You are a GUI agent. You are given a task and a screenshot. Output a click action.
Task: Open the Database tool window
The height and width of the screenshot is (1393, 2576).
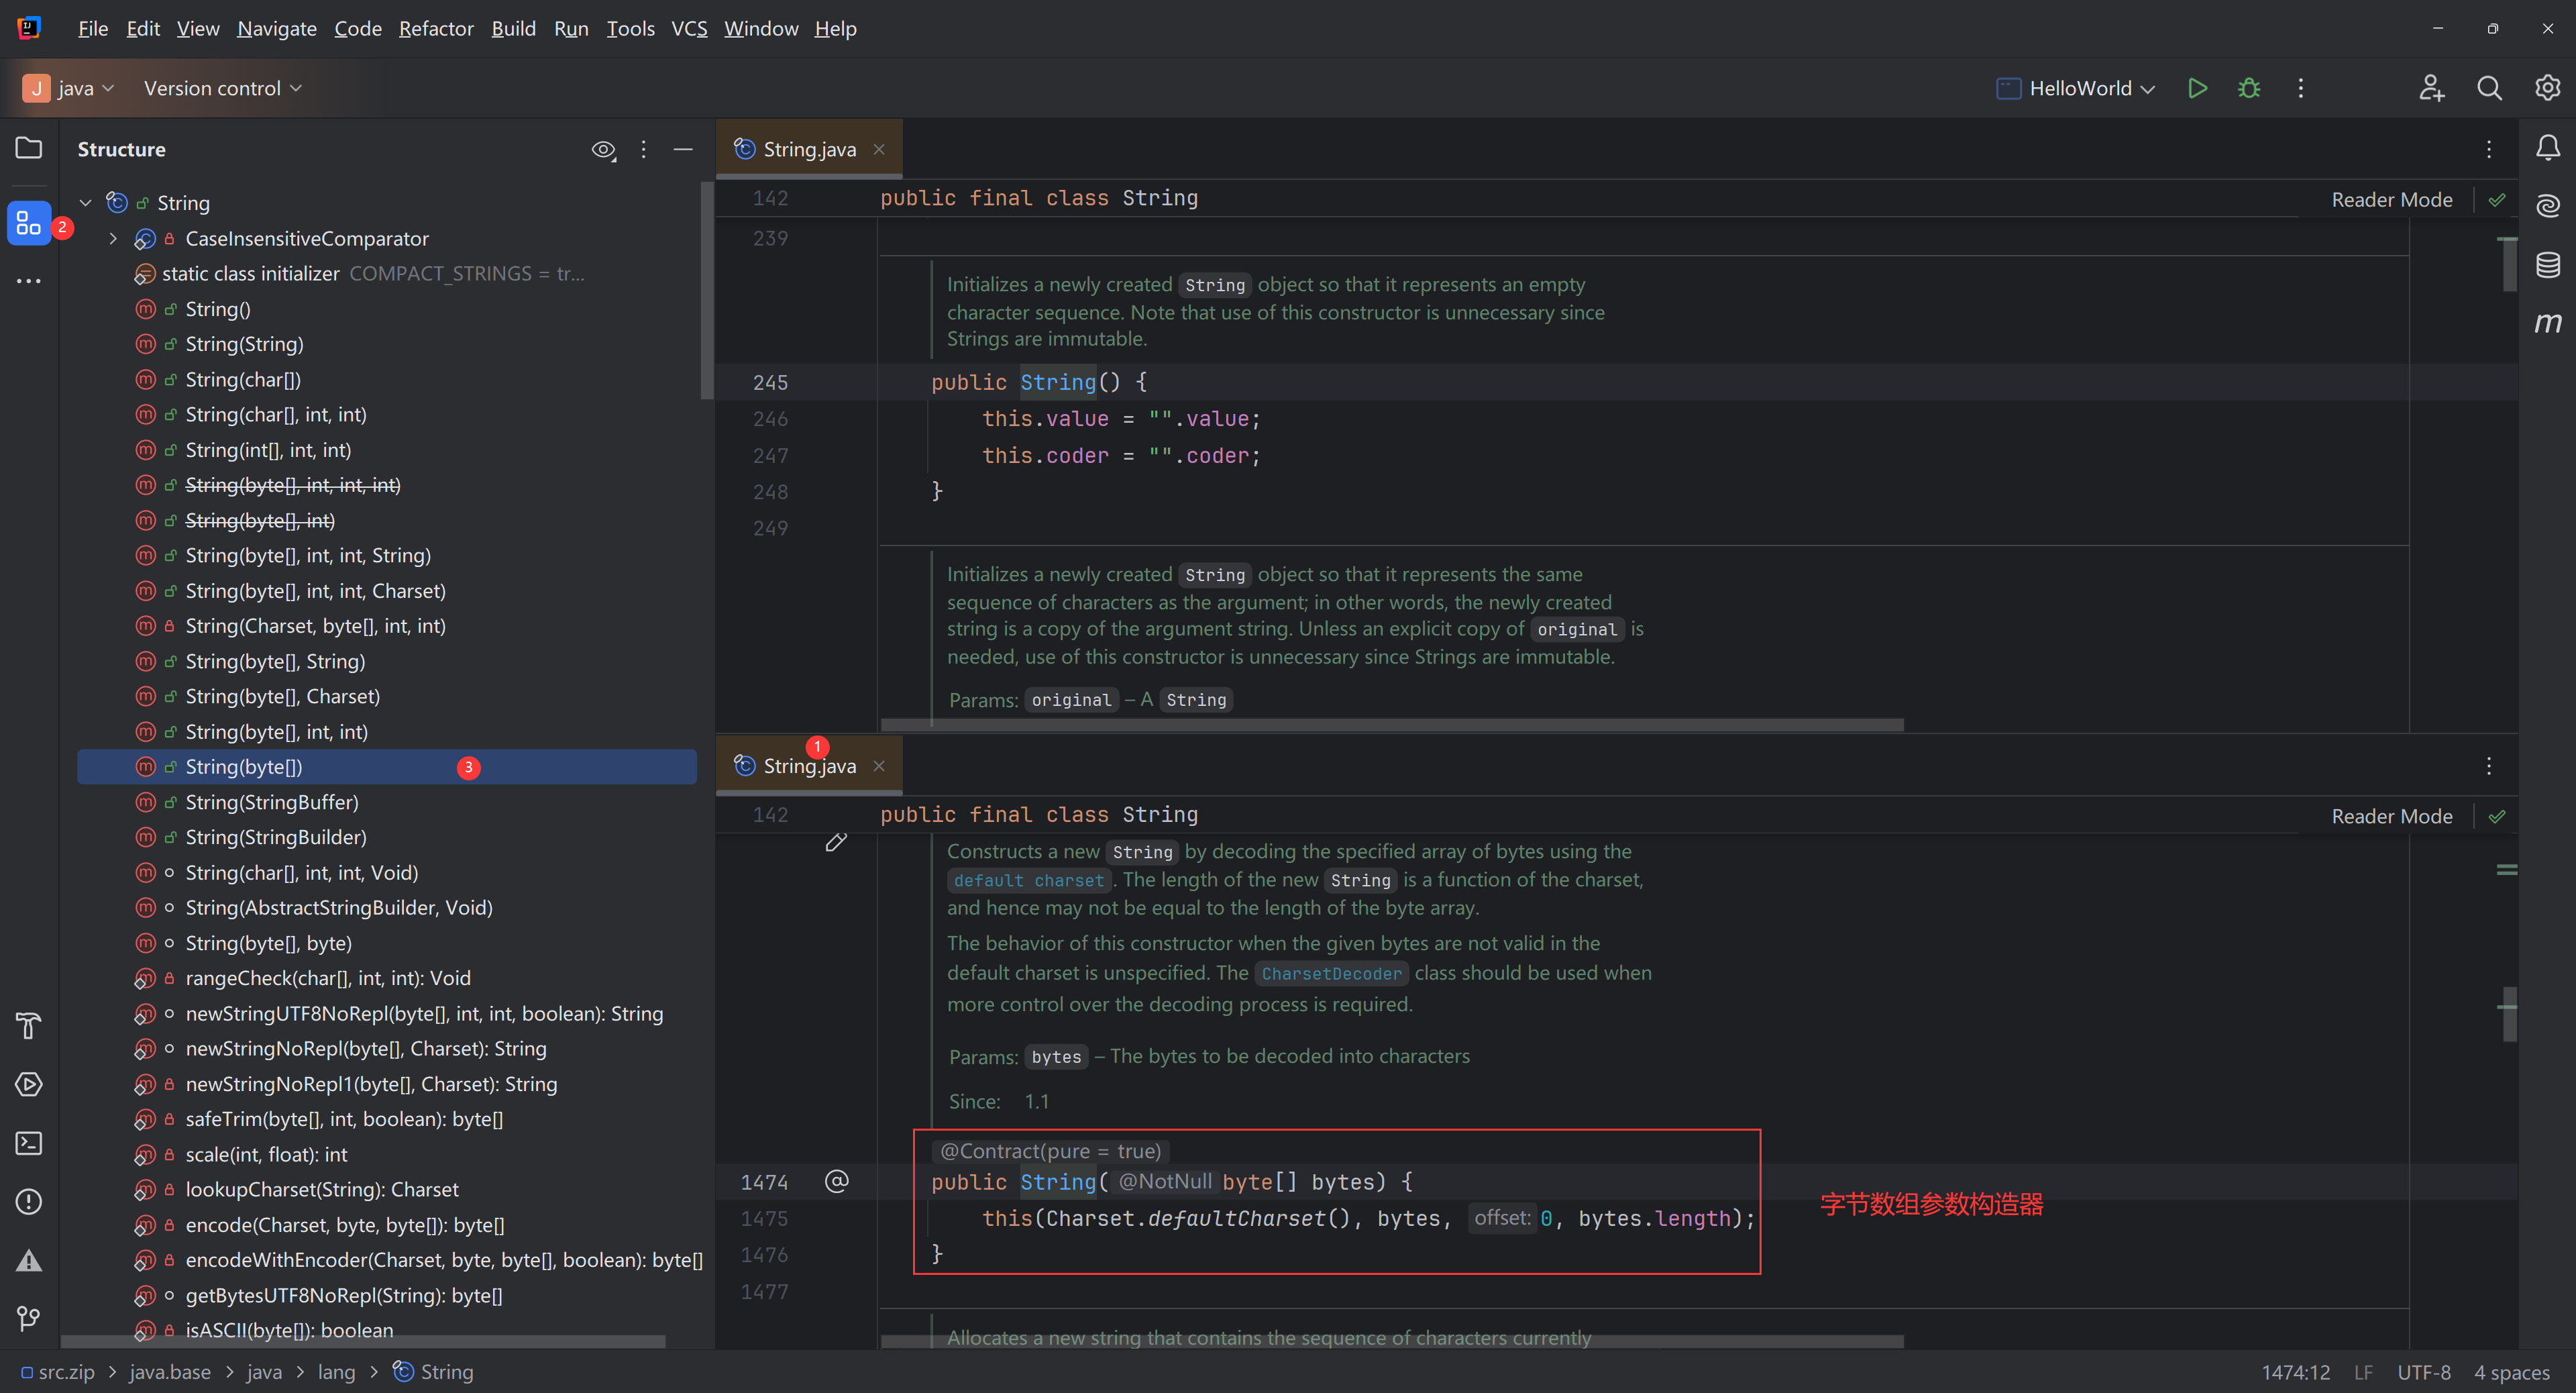pos(2547,265)
